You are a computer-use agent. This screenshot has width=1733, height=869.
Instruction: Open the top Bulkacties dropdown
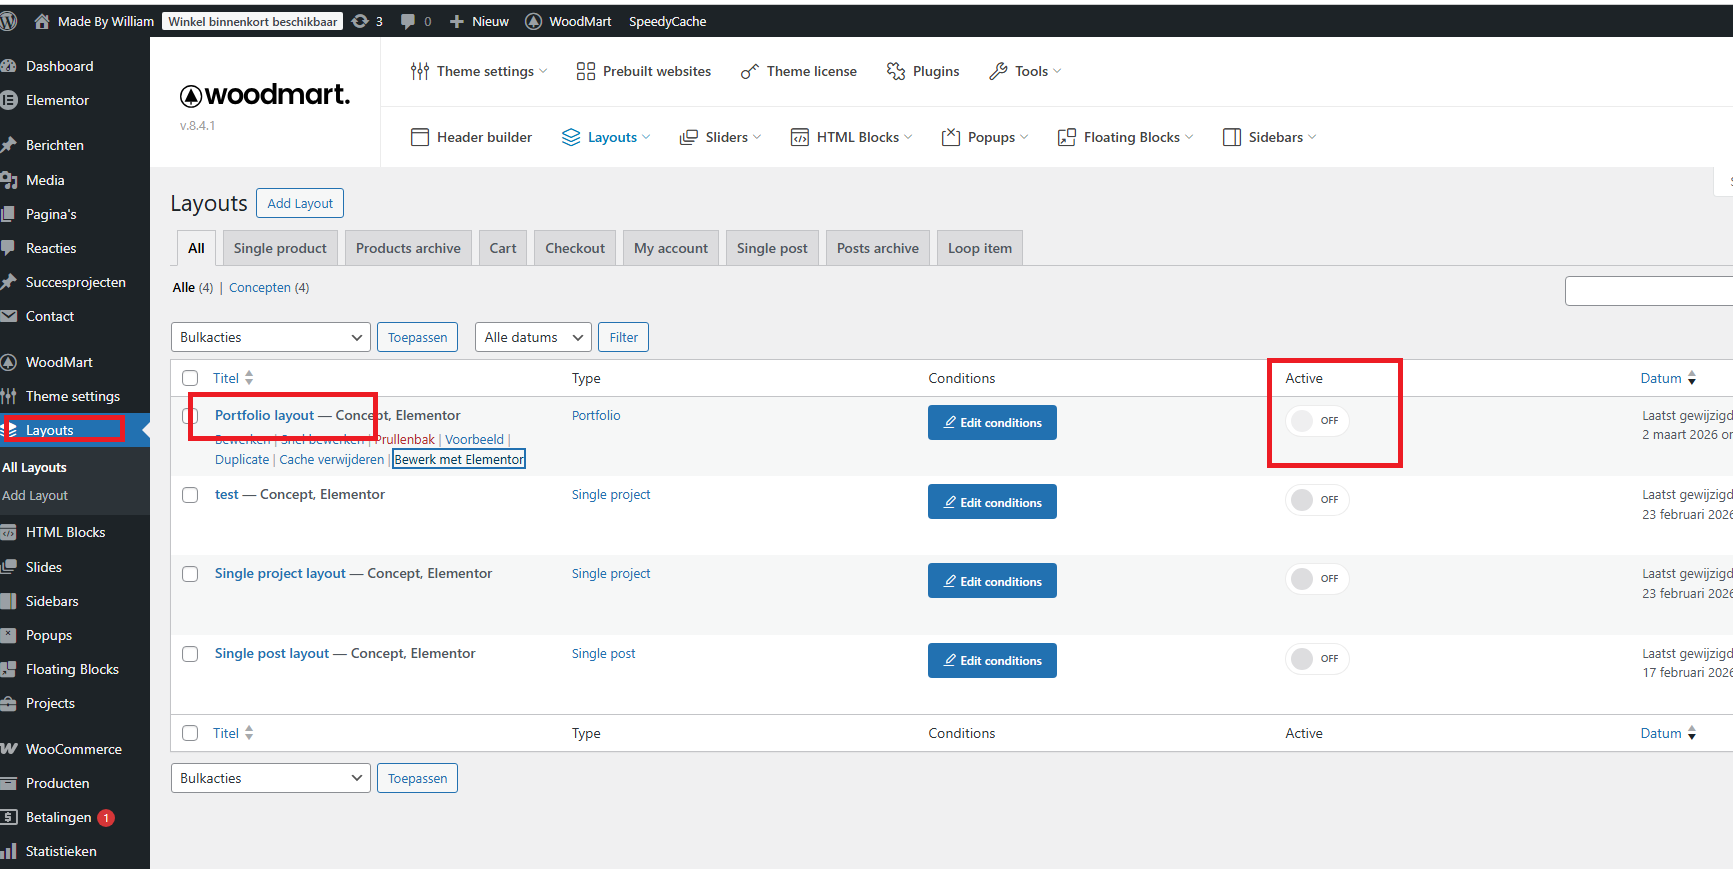click(x=271, y=337)
